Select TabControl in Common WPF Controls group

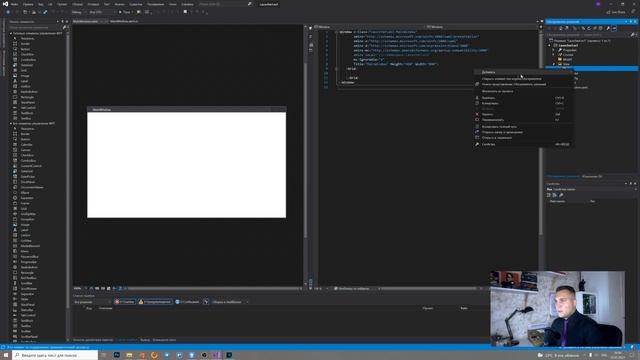pos(28,107)
